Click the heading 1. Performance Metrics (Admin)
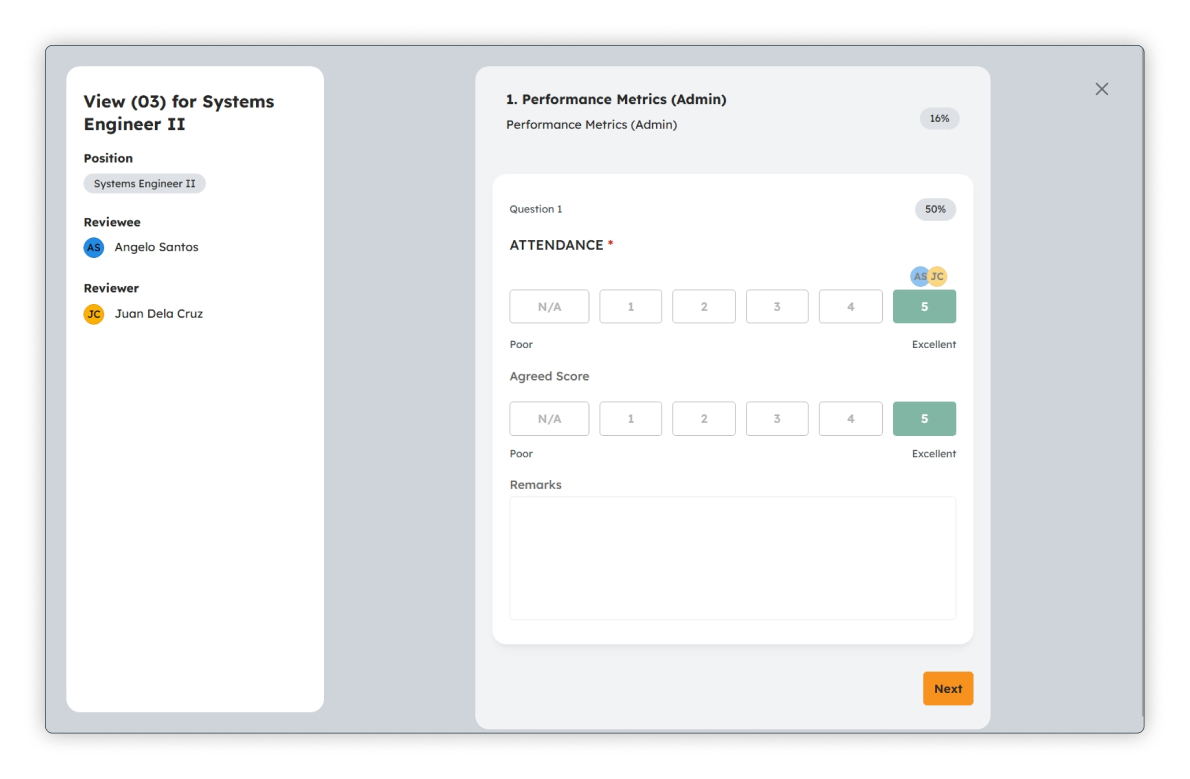1190x779 pixels. pyautogui.click(x=616, y=99)
